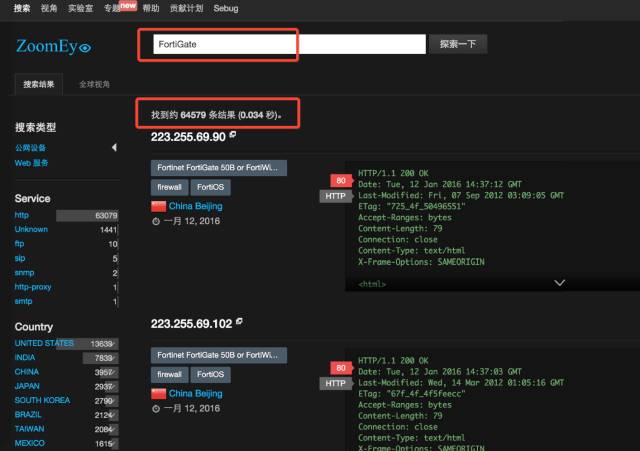Filter by Unknown service

tap(31, 229)
